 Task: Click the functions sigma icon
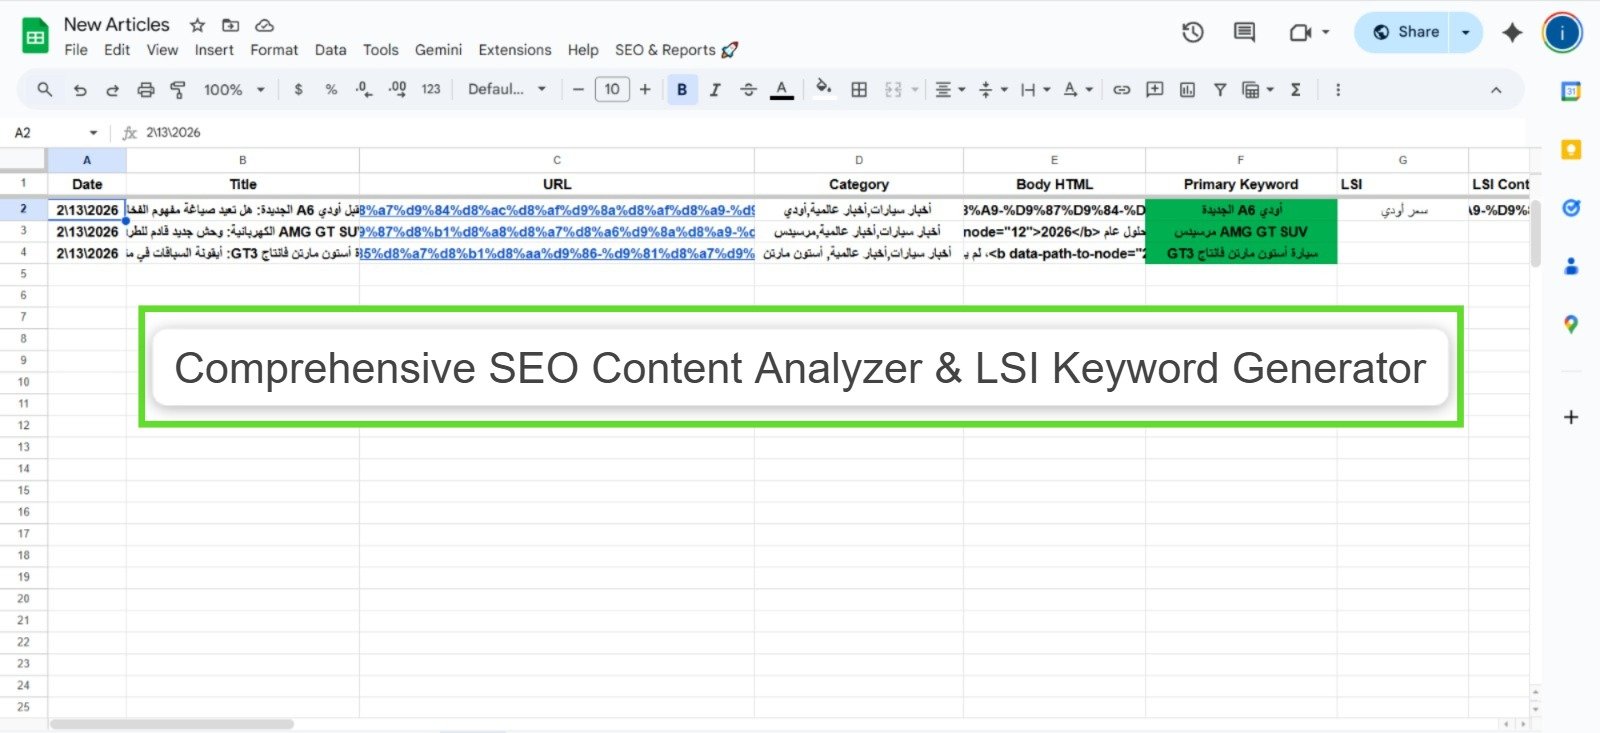point(1296,90)
